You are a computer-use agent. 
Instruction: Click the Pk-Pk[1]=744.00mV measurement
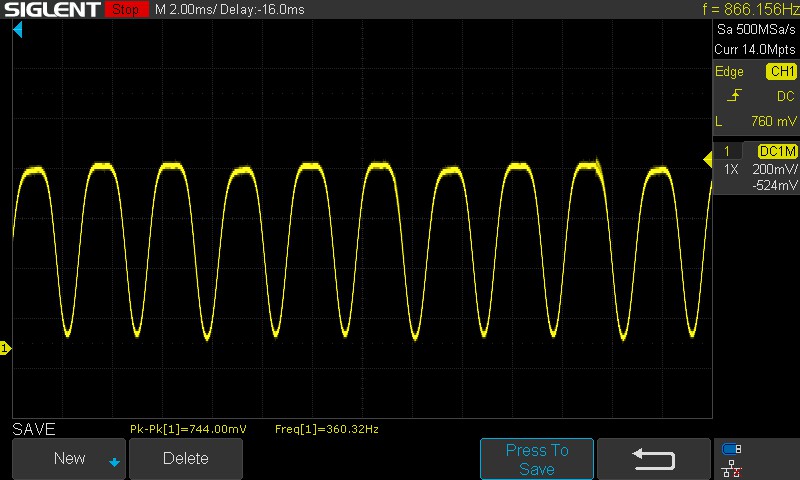[x=188, y=429]
